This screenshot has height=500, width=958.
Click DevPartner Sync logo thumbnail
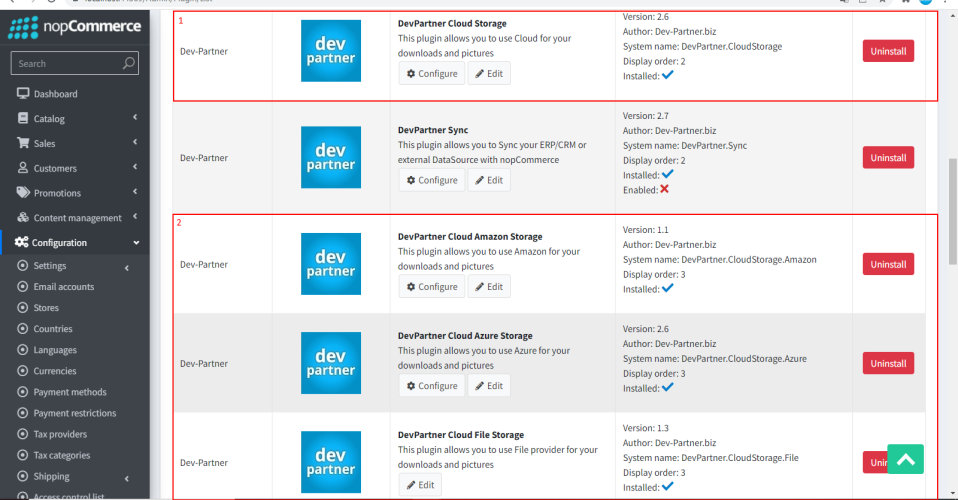coord(331,157)
